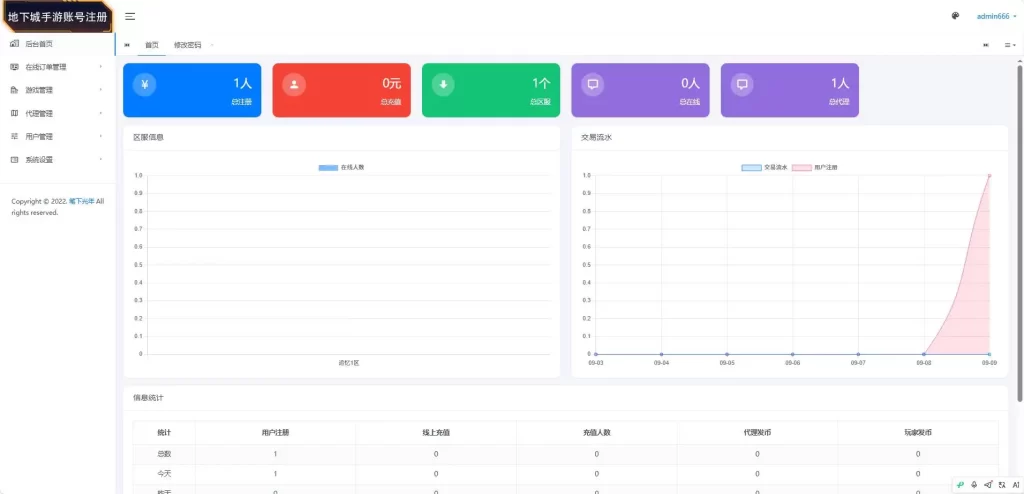This screenshot has width=1024, height=494.
Task: Close the 修改密码 tab
Action: click(212, 45)
